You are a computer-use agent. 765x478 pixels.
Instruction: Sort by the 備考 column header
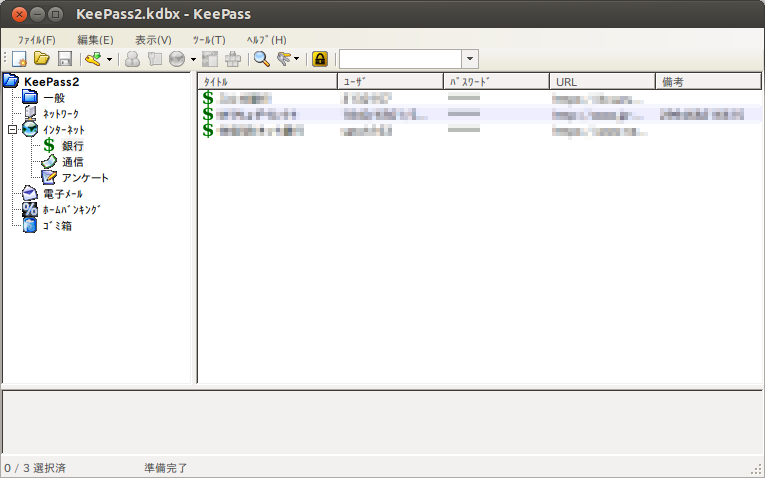coord(708,81)
